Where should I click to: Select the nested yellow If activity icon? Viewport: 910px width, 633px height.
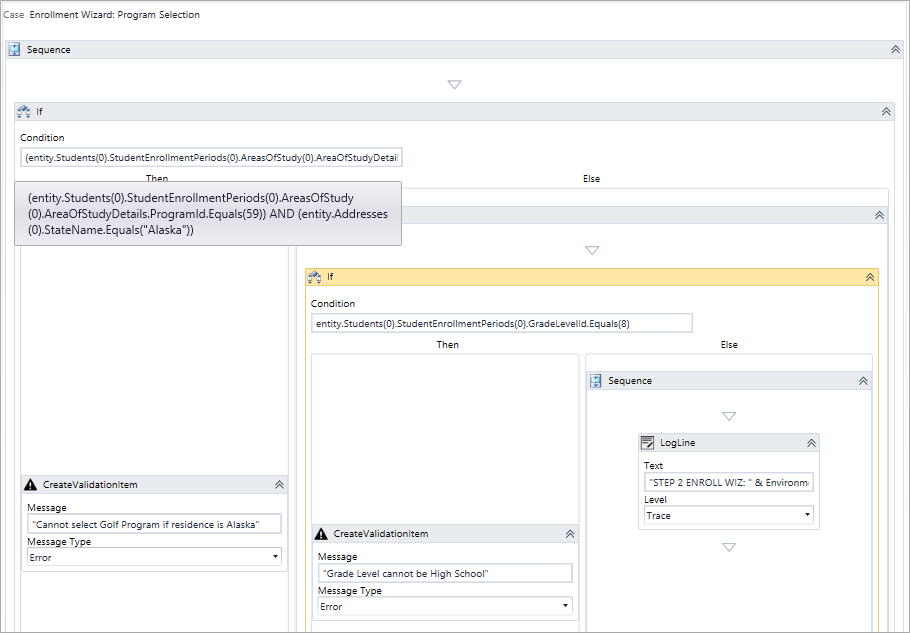tap(315, 276)
